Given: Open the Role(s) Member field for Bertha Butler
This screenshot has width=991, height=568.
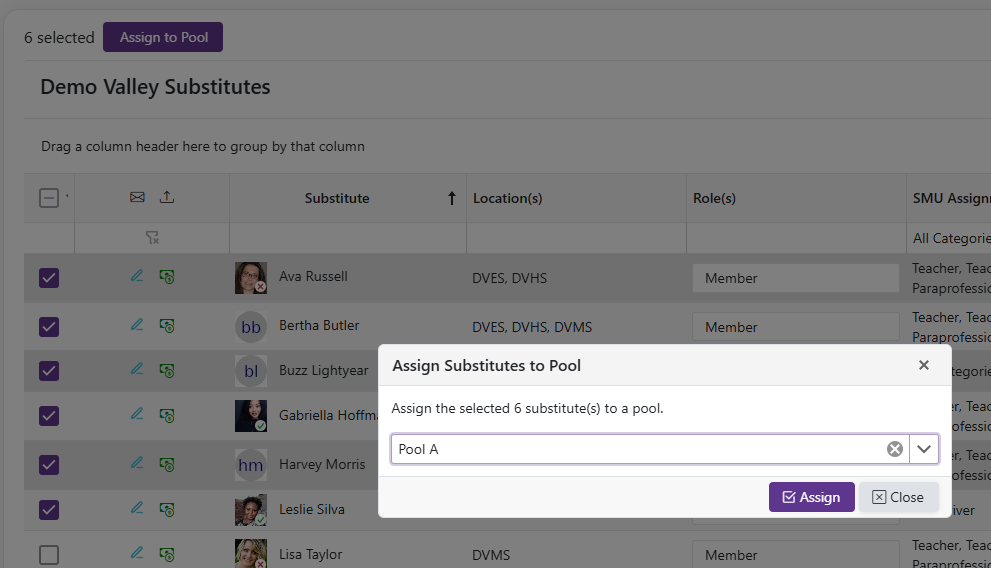Looking at the screenshot, I should [796, 327].
